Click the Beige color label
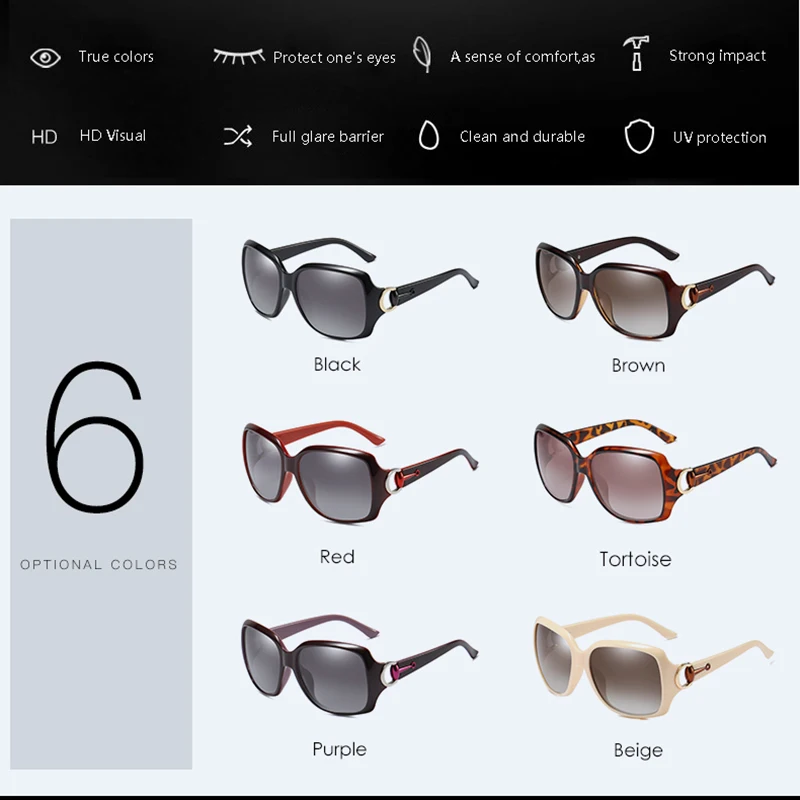The width and height of the screenshot is (800, 800). point(638,751)
